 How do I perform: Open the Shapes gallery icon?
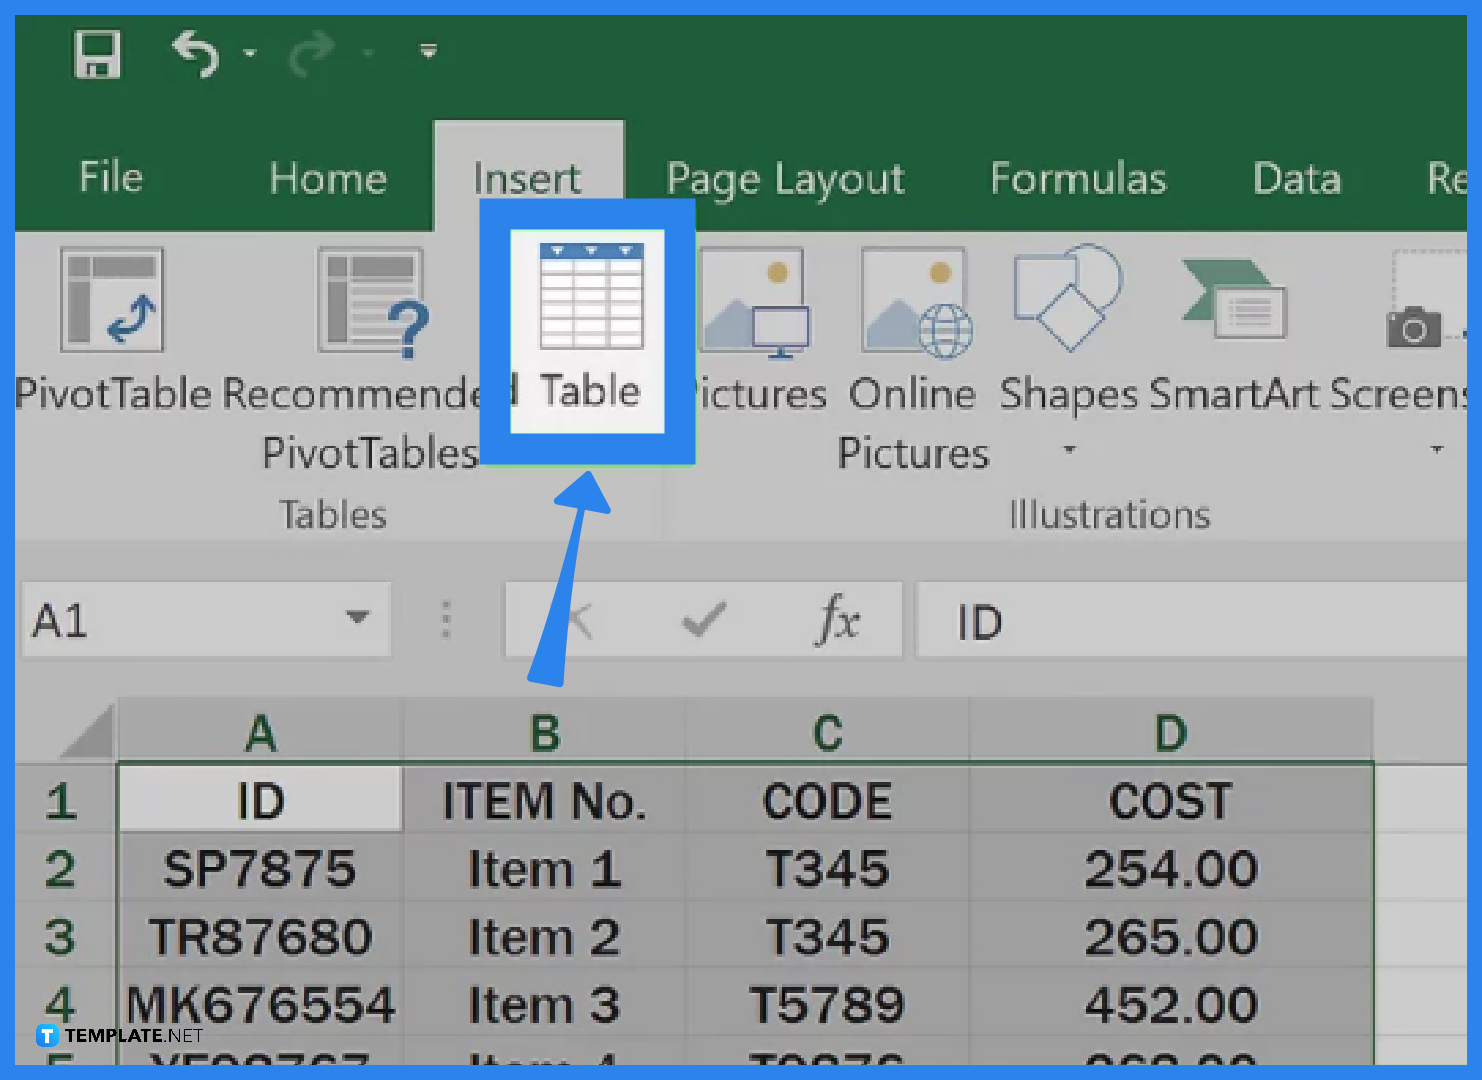click(x=1066, y=300)
